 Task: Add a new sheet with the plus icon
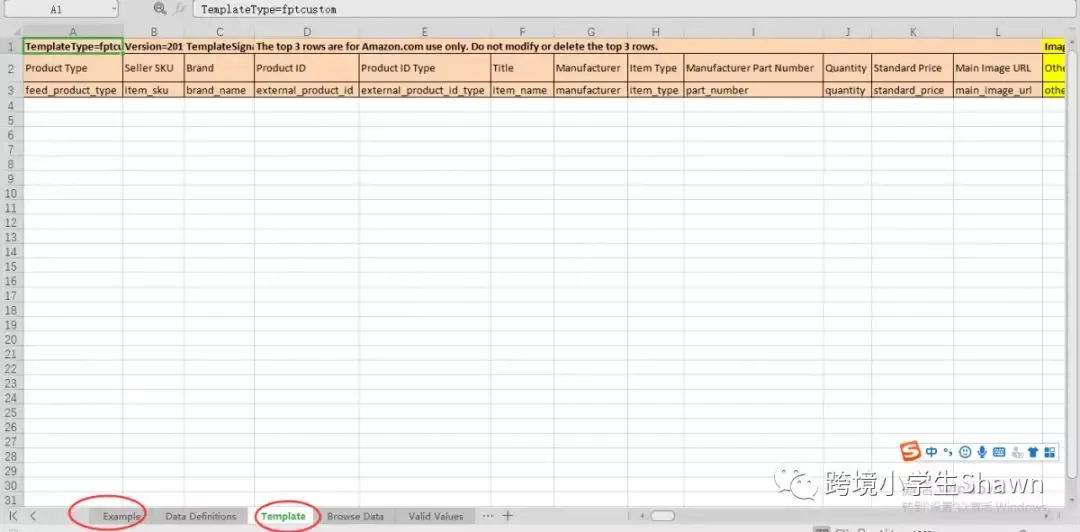click(508, 515)
